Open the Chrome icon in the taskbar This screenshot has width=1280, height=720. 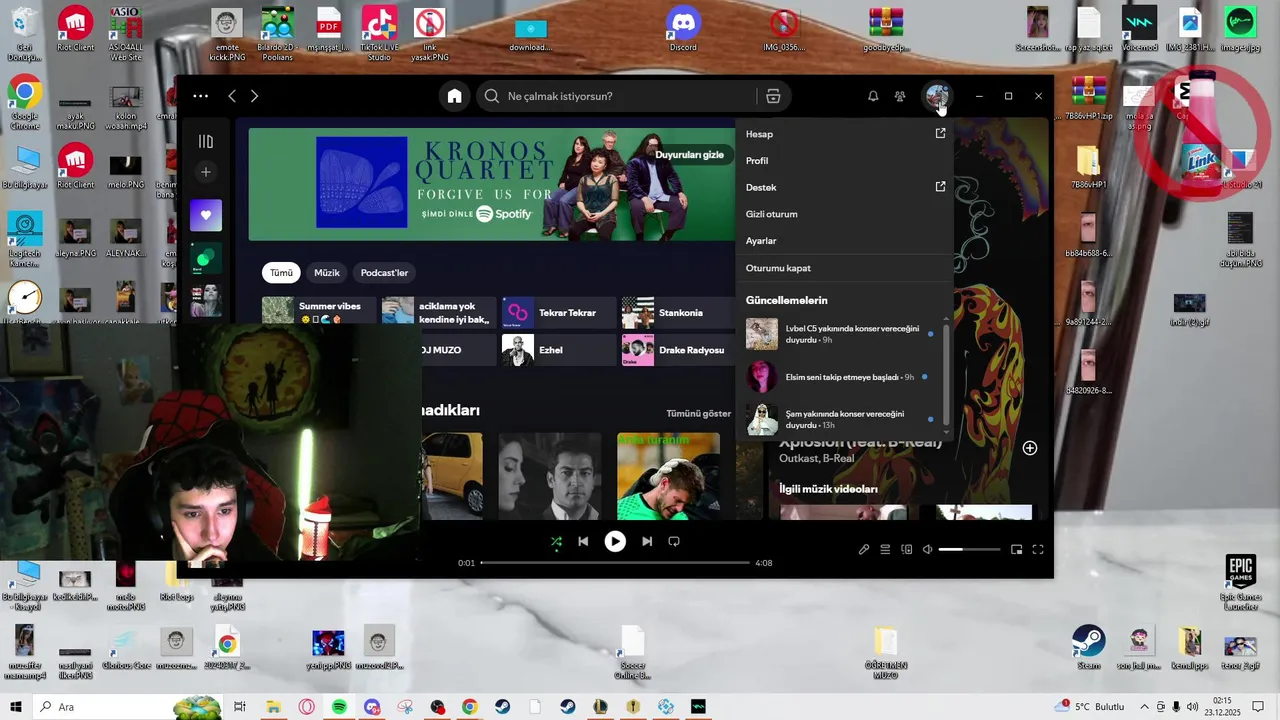470,707
